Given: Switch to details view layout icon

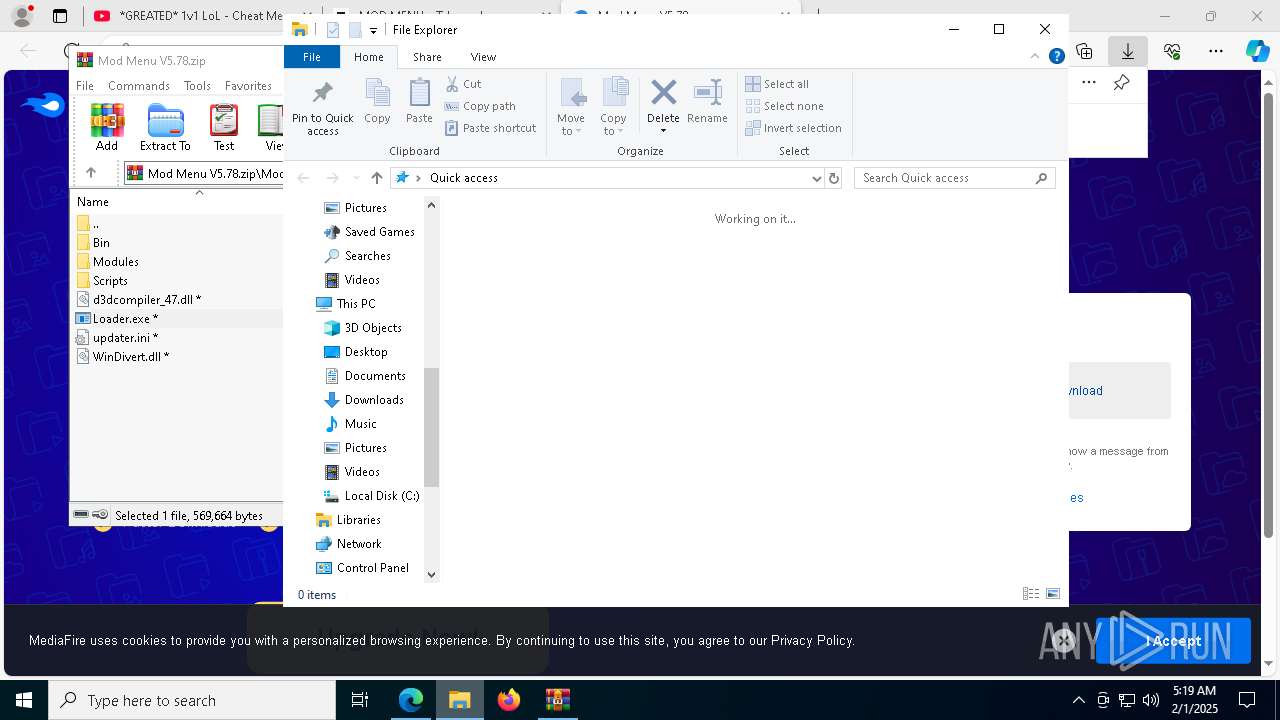Looking at the screenshot, I should click(1031, 594).
